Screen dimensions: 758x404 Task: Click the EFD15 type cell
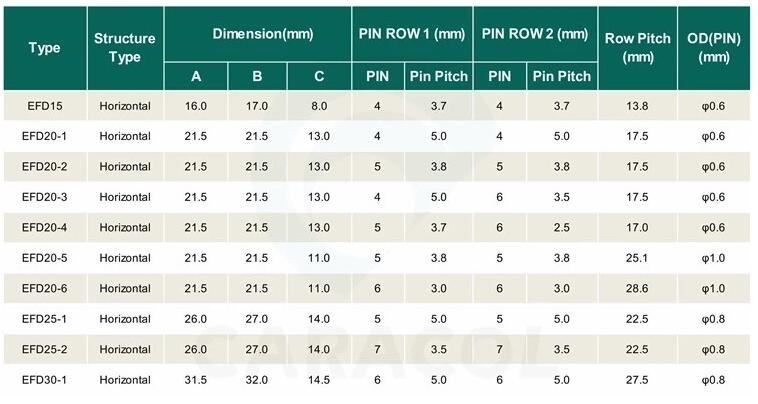pos(44,105)
